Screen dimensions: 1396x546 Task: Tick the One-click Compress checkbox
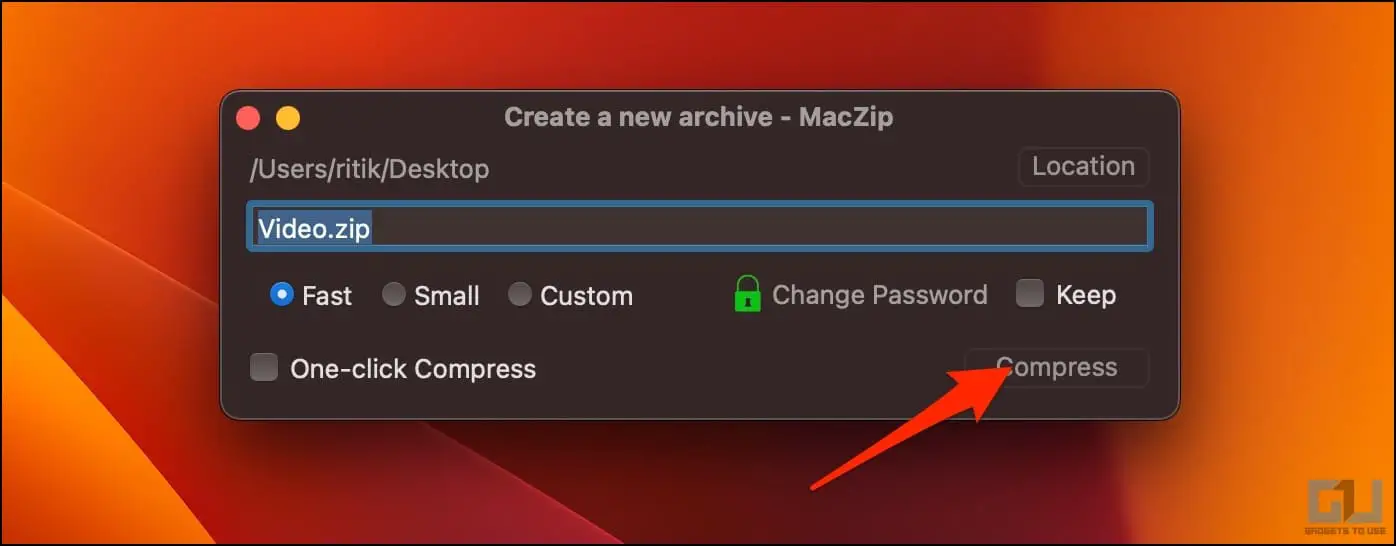click(264, 368)
